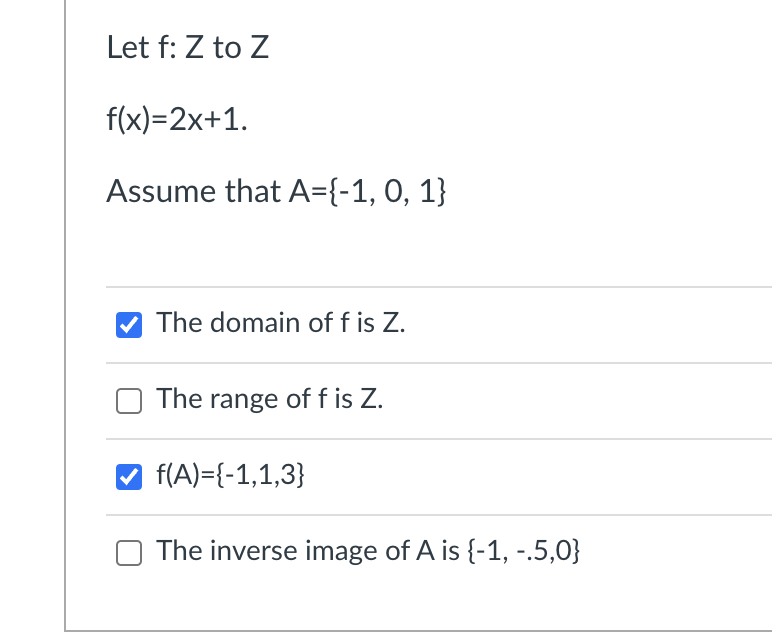Select the answer label "f(A)={-1,1,3}"
772x644 pixels.
coord(230,475)
